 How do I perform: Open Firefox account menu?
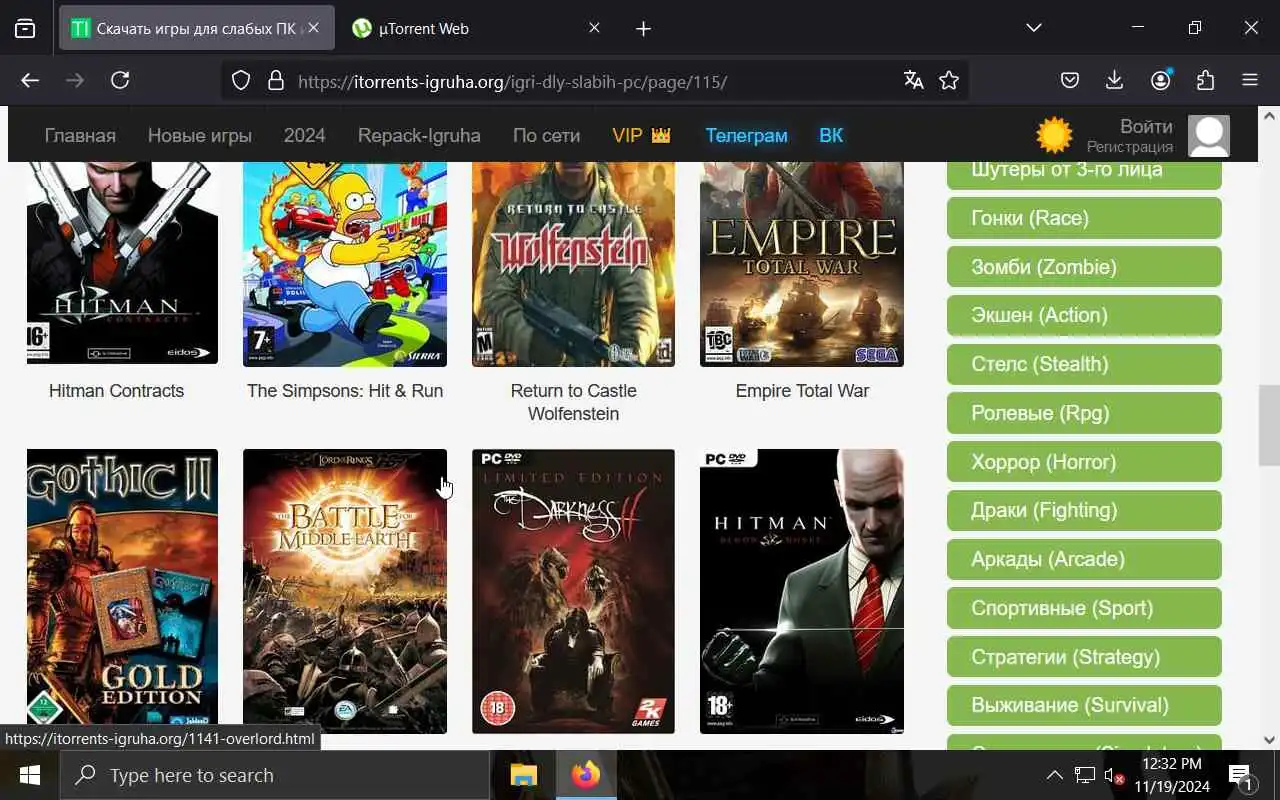click(1161, 81)
